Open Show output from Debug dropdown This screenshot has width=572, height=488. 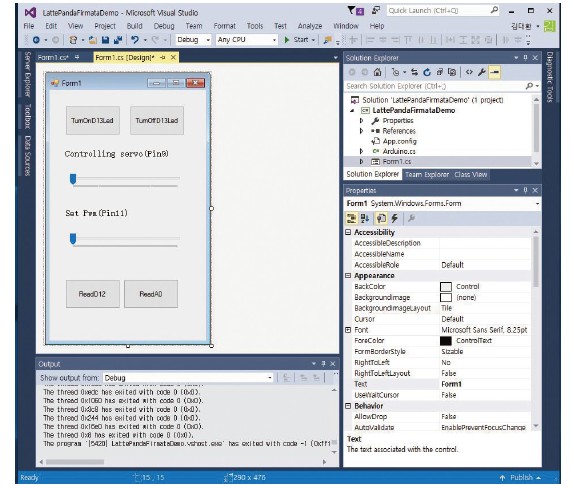(x=270, y=378)
